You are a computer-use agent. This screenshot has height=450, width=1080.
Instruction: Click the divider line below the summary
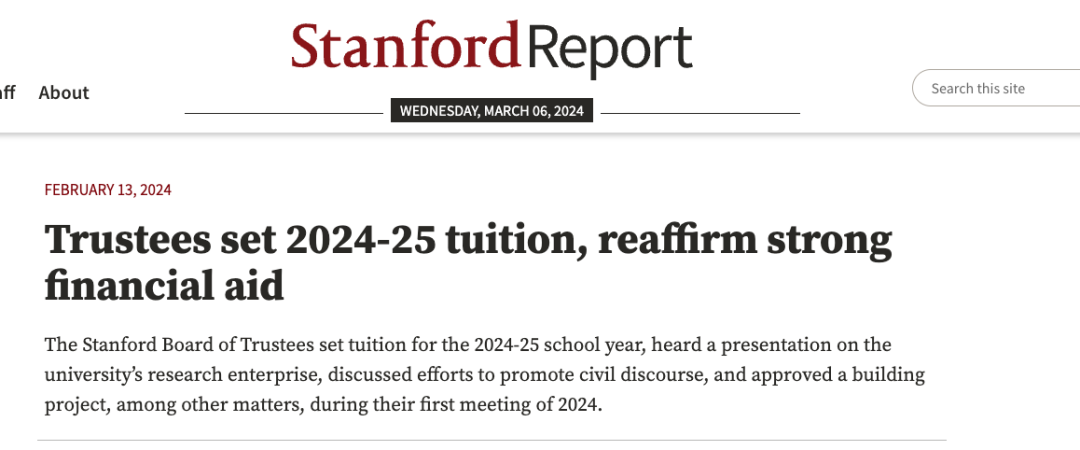tap(492, 440)
